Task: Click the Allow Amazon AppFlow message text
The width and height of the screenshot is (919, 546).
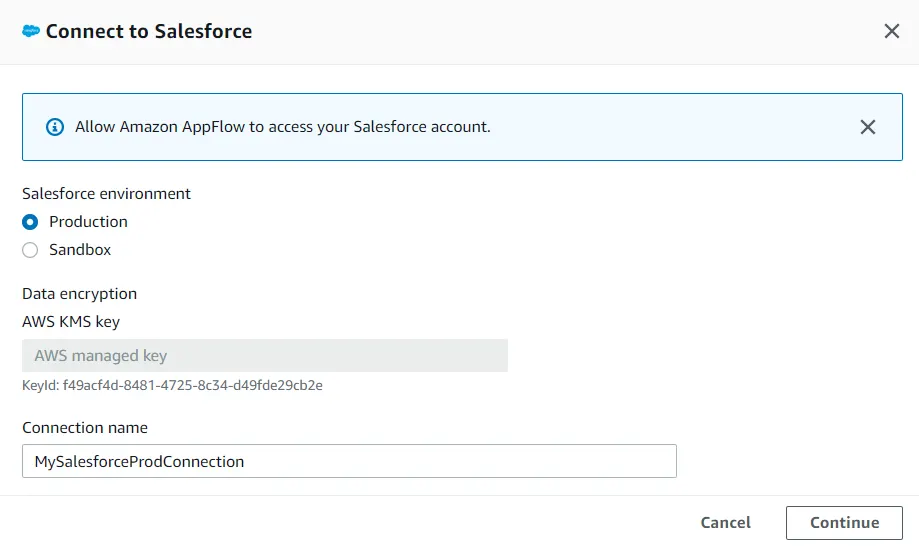Action: (x=283, y=127)
